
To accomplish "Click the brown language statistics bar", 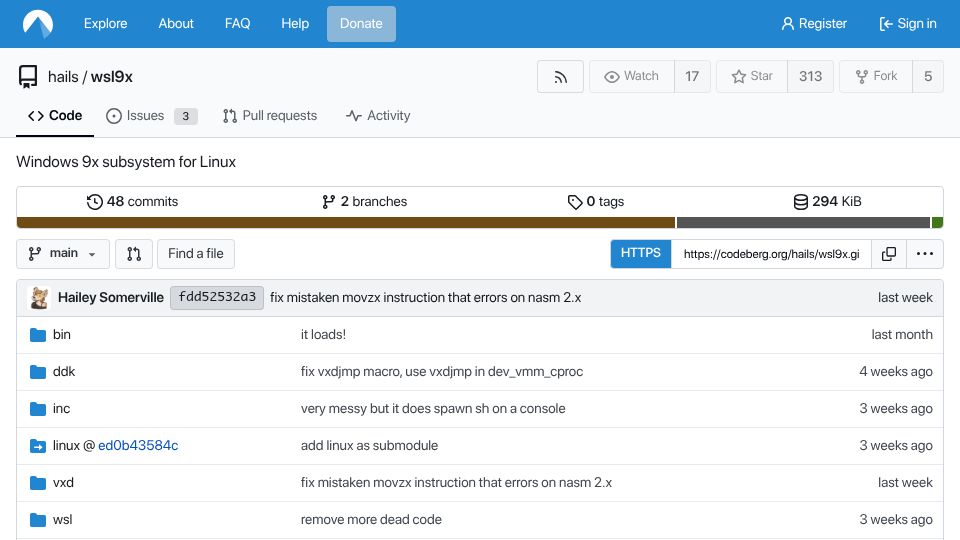I will click(346, 222).
